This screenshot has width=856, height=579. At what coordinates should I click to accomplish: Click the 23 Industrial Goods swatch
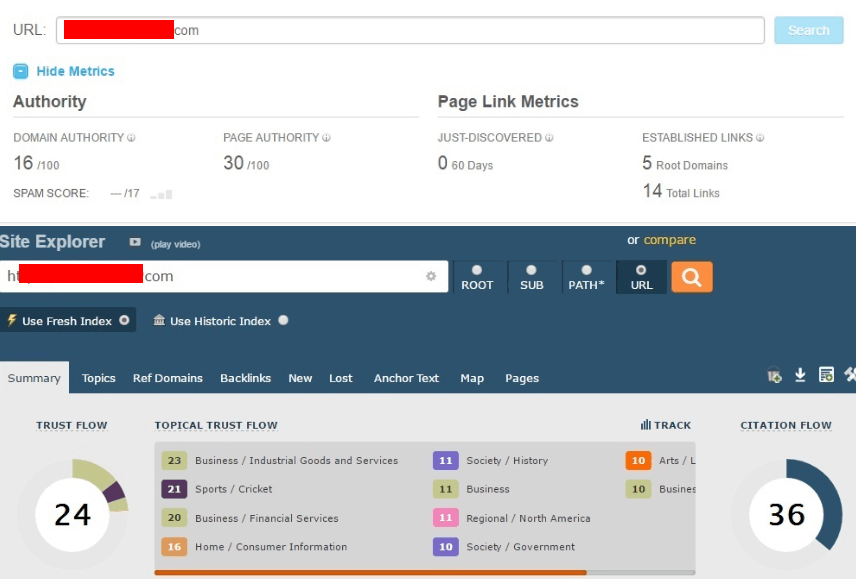point(174,460)
